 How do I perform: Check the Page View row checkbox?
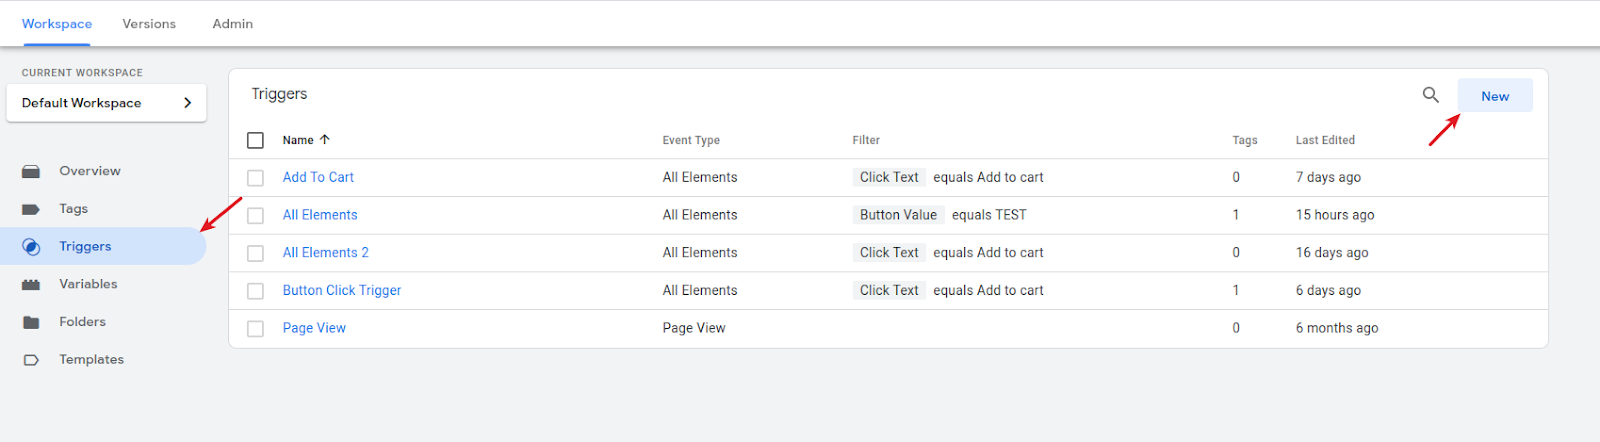(x=256, y=329)
